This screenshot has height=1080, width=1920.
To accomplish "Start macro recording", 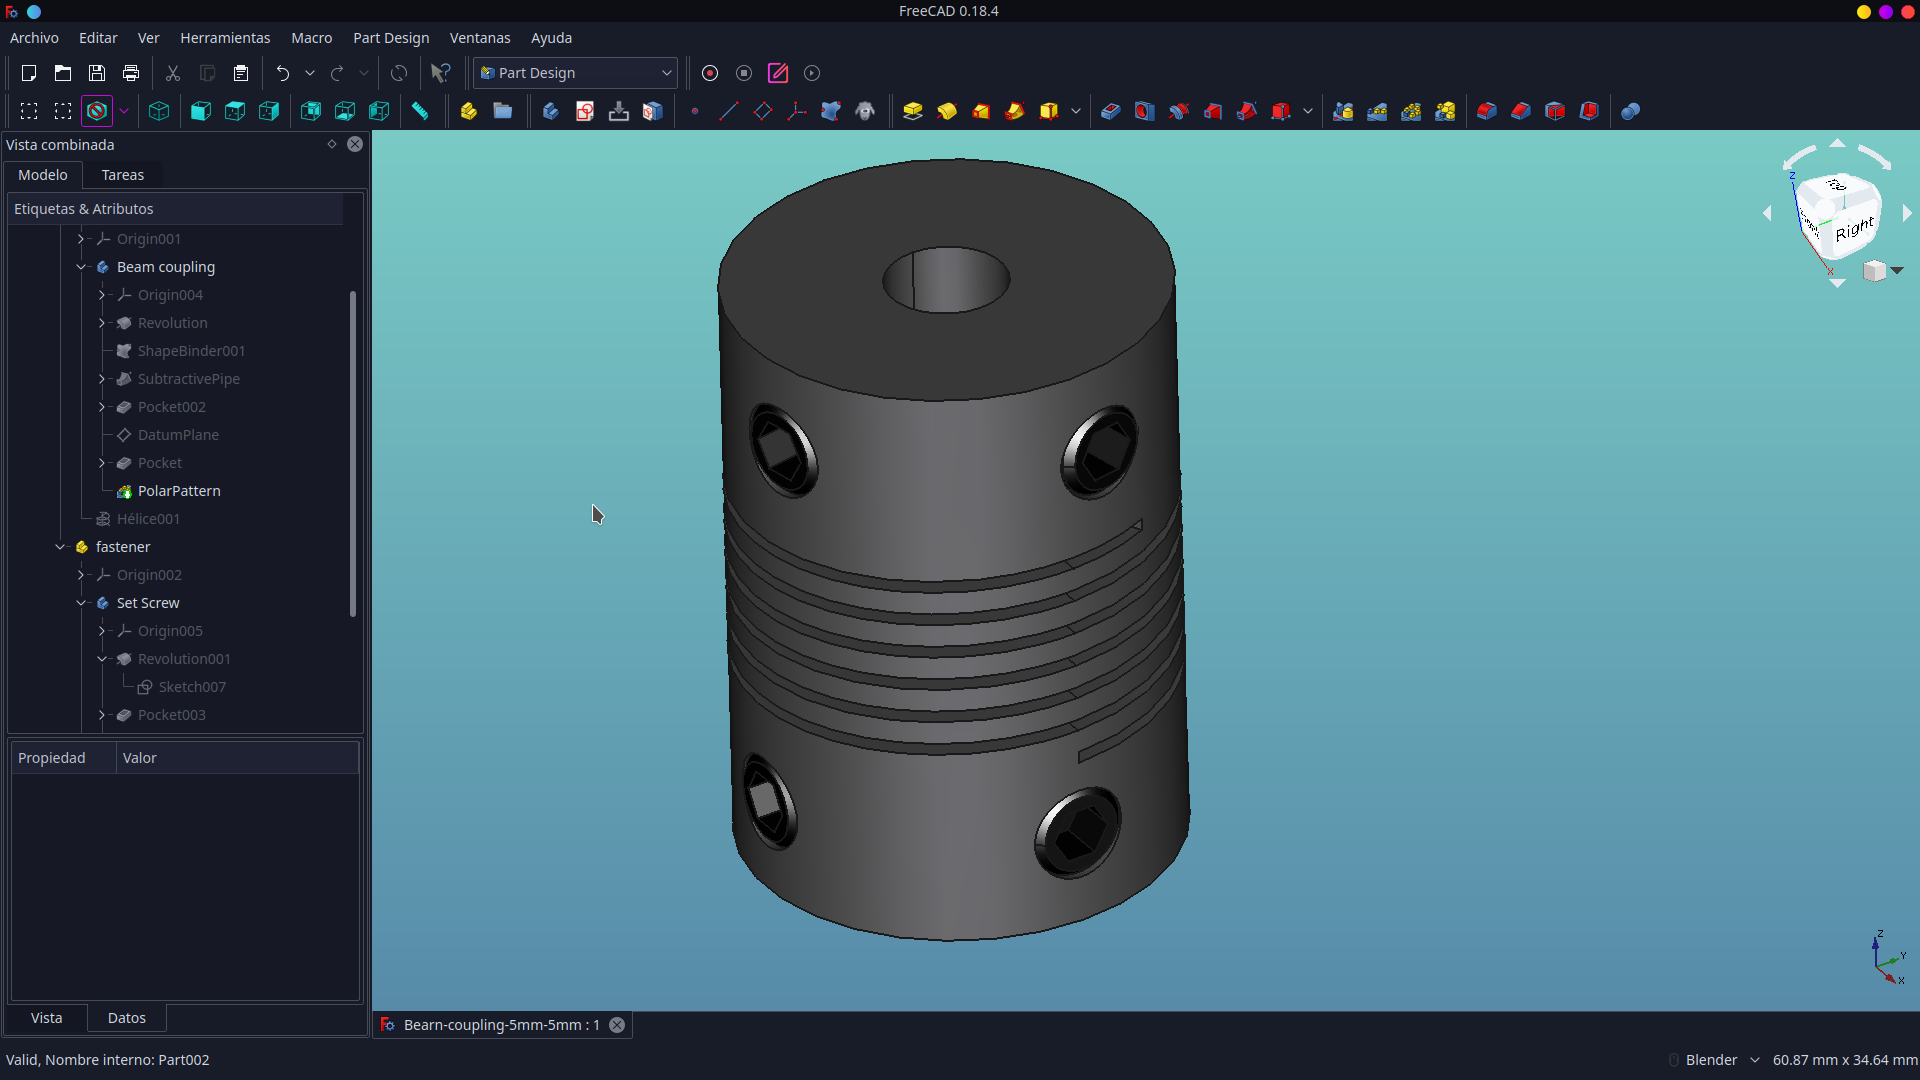I will coord(710,73).
